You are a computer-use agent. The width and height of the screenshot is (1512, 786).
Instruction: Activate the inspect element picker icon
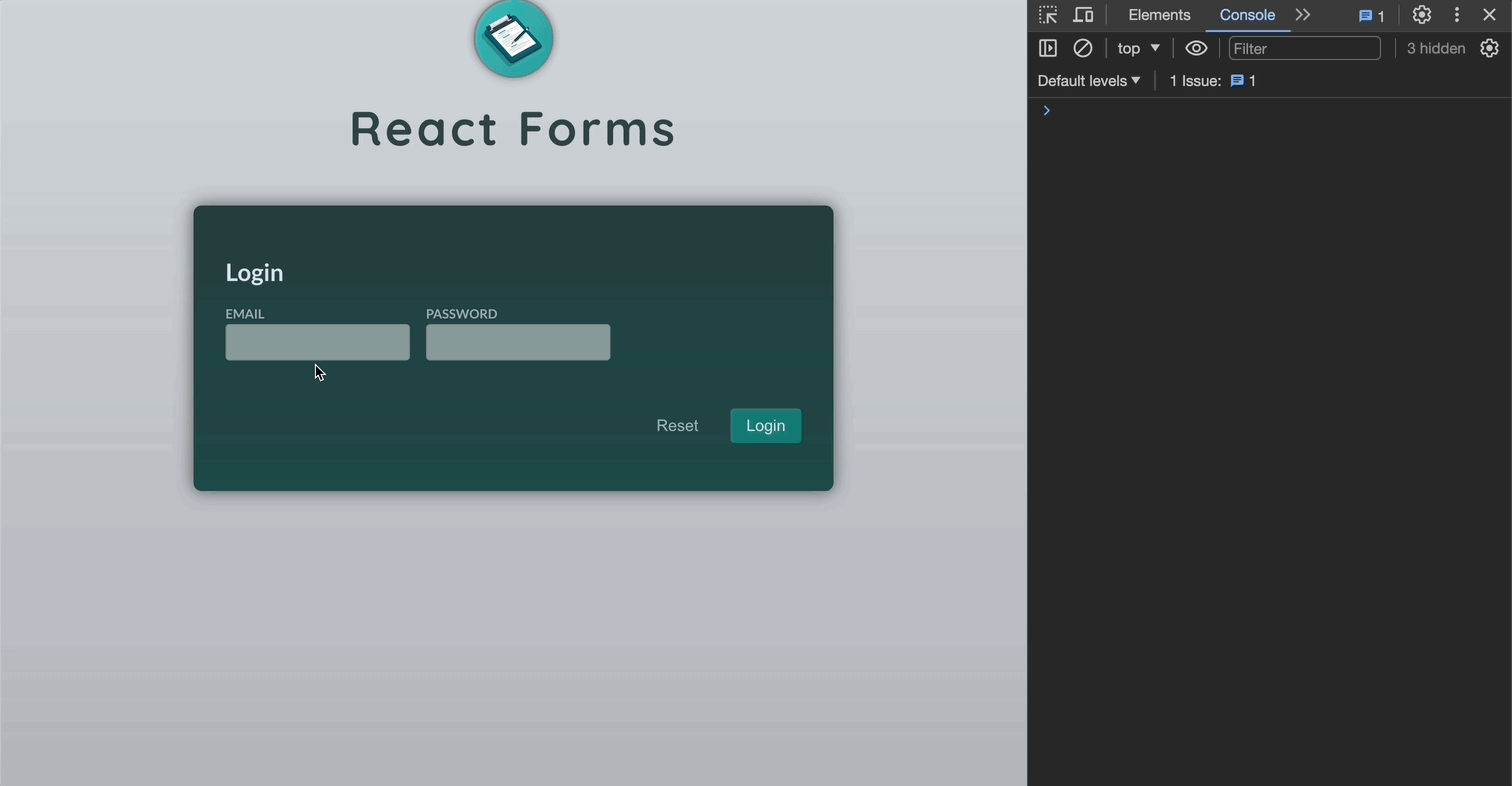click(1048, 15)
